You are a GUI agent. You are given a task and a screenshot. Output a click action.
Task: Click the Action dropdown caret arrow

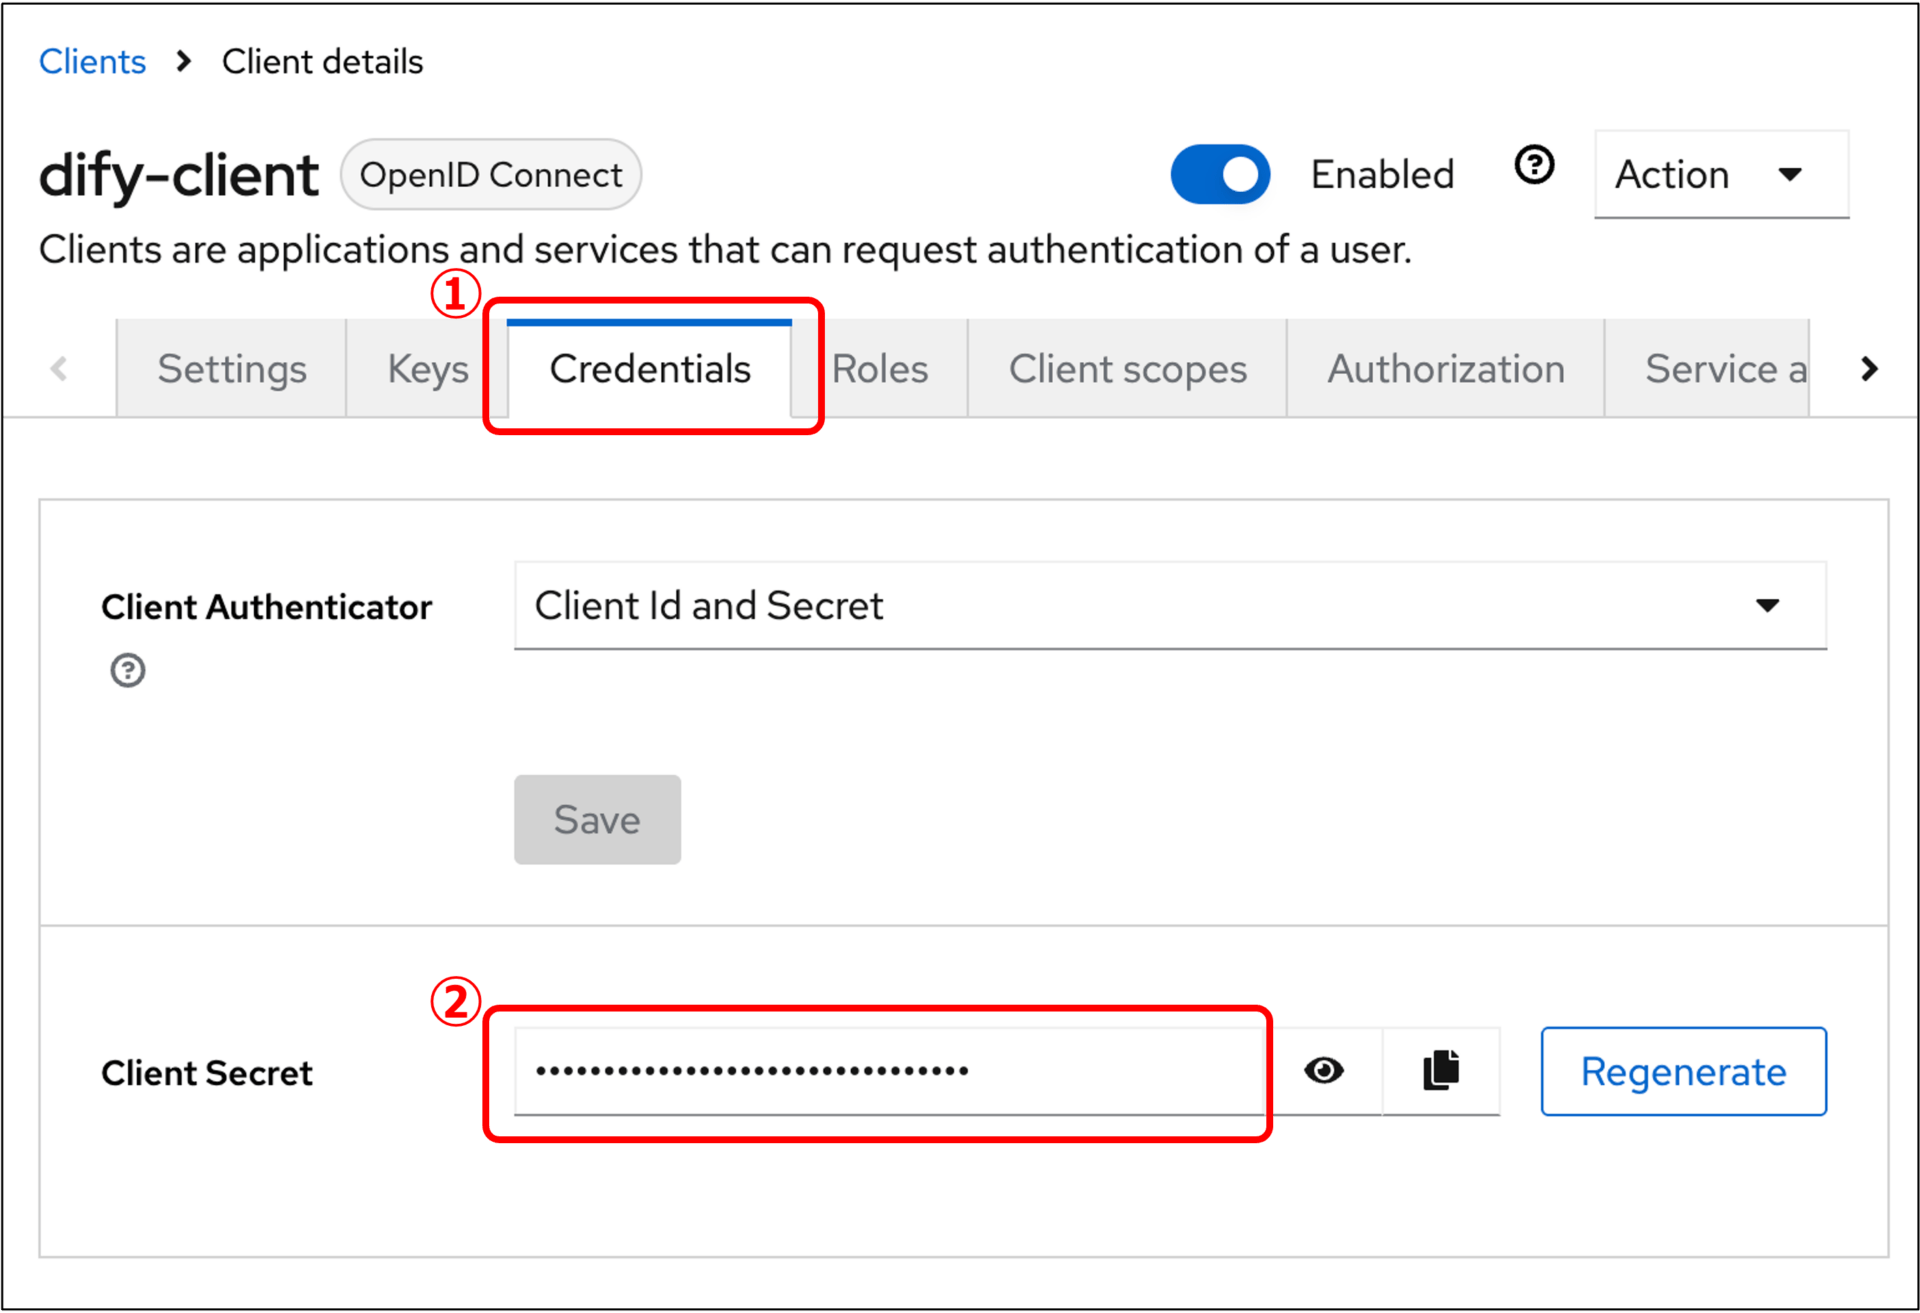pos(1790,175)
